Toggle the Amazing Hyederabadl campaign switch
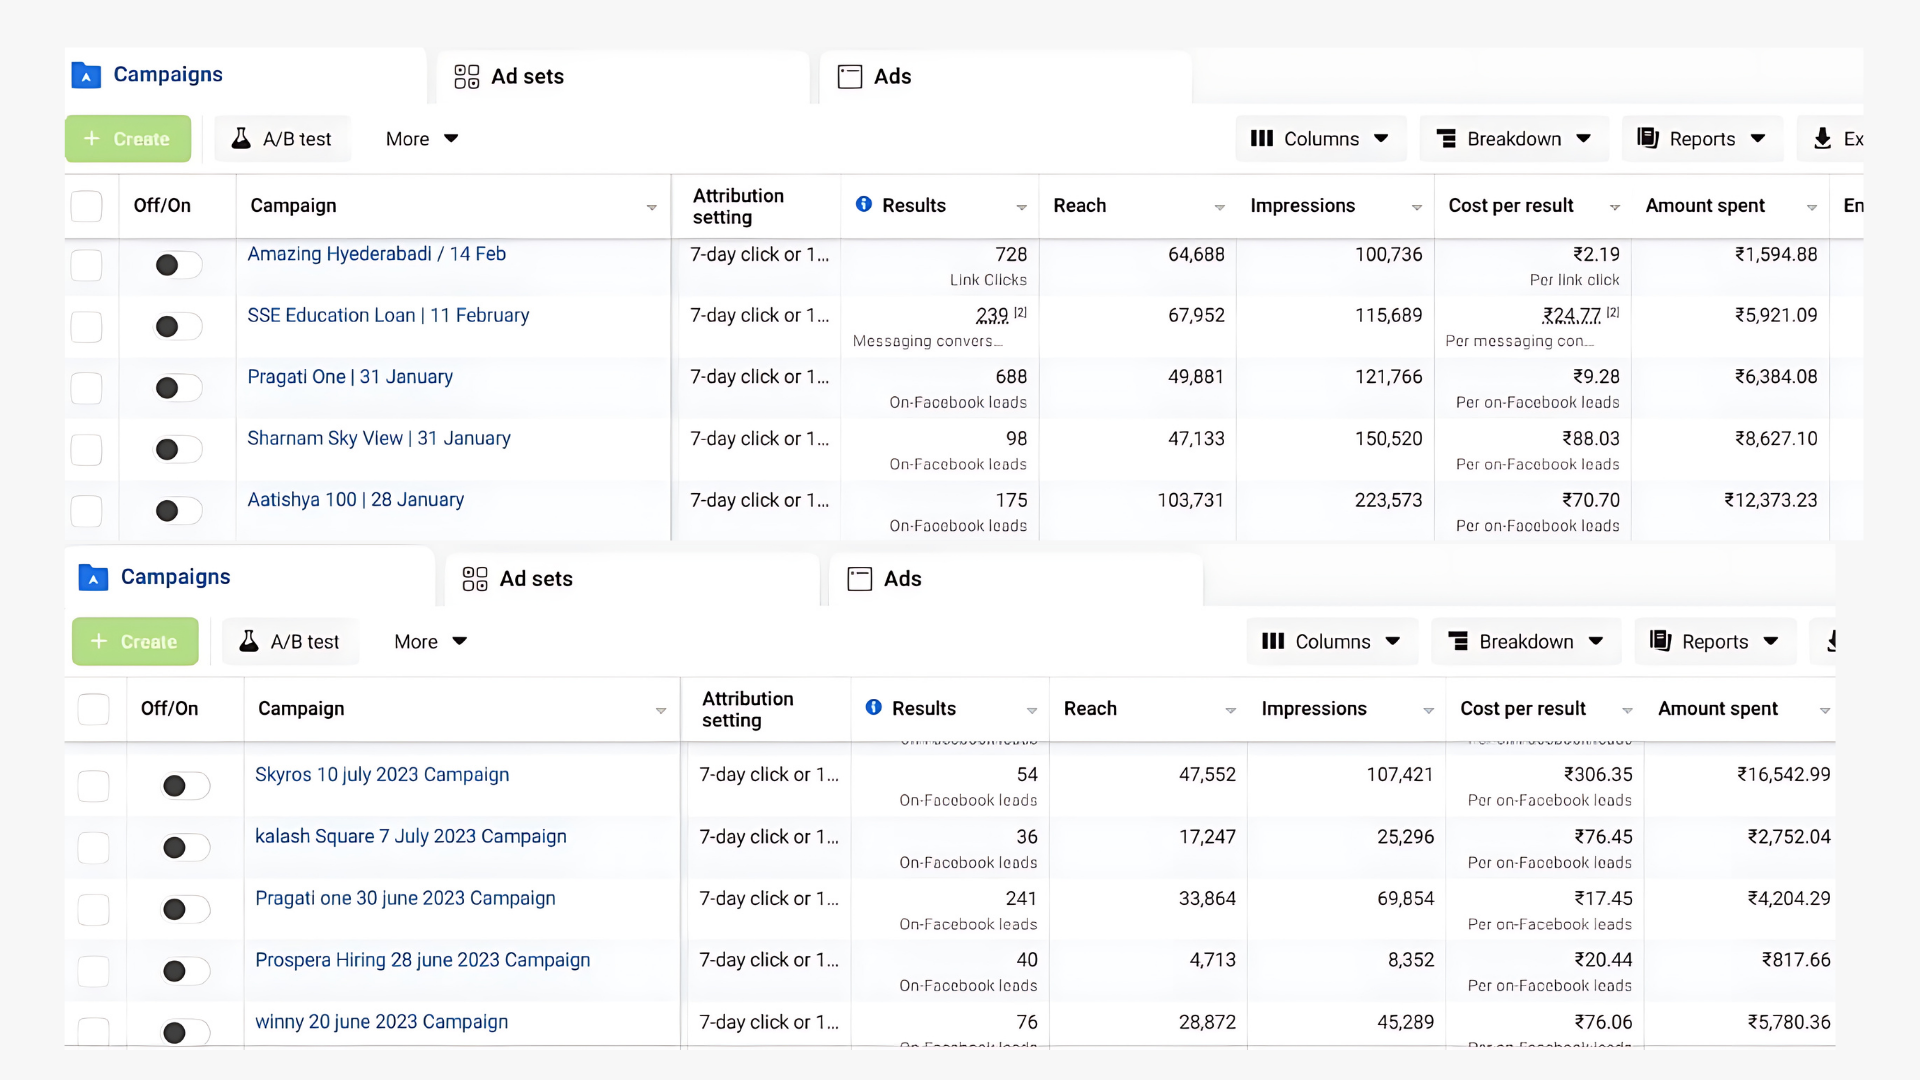Image resolution: width=1920 pixels, height=1080 pixels. (178, 265)
